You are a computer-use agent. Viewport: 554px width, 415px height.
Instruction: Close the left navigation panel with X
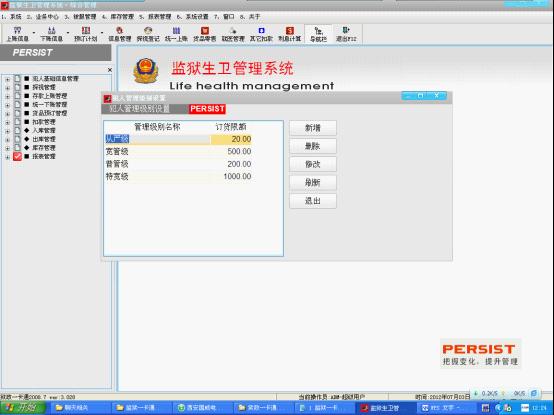pyautogui.click(x=110, y=70)
